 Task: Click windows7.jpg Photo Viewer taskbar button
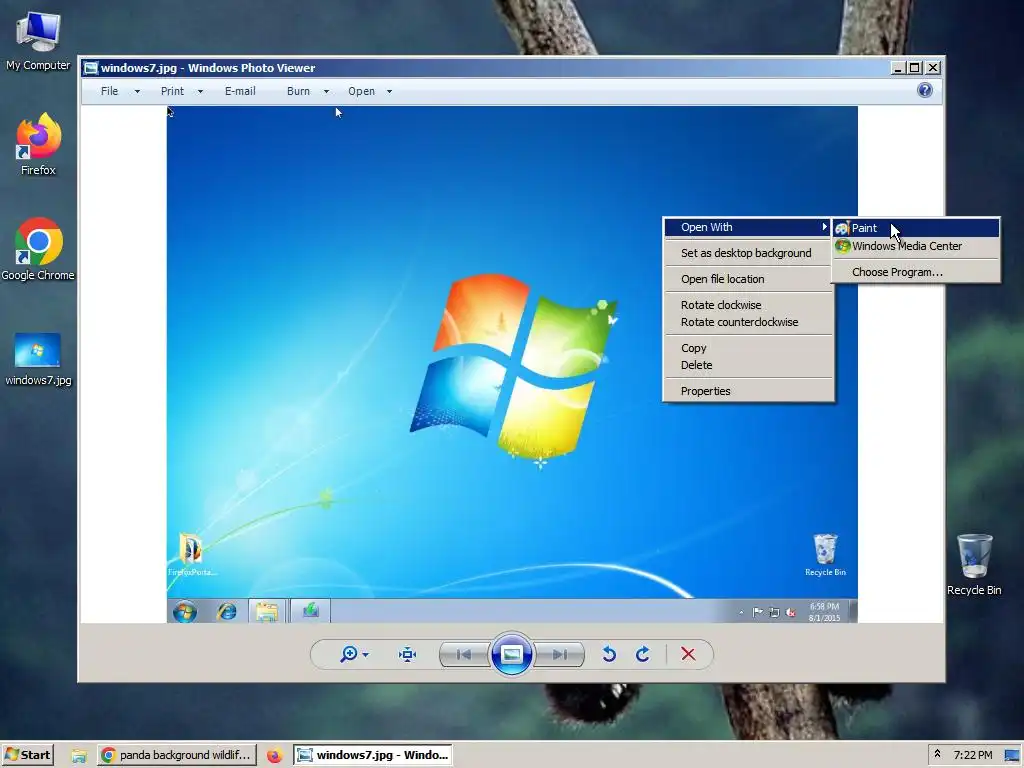[x=372, y=755]
